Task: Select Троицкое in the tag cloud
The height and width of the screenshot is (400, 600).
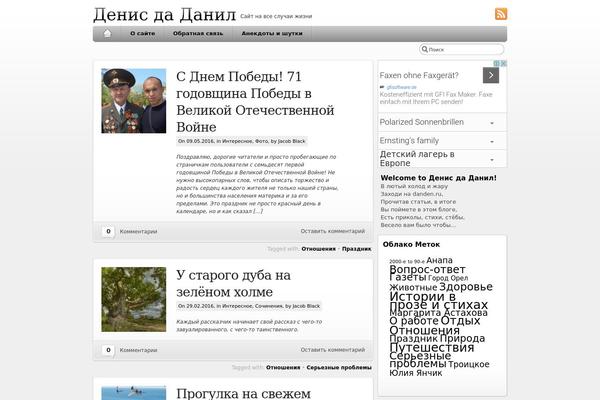Action: tap(469, 364)
